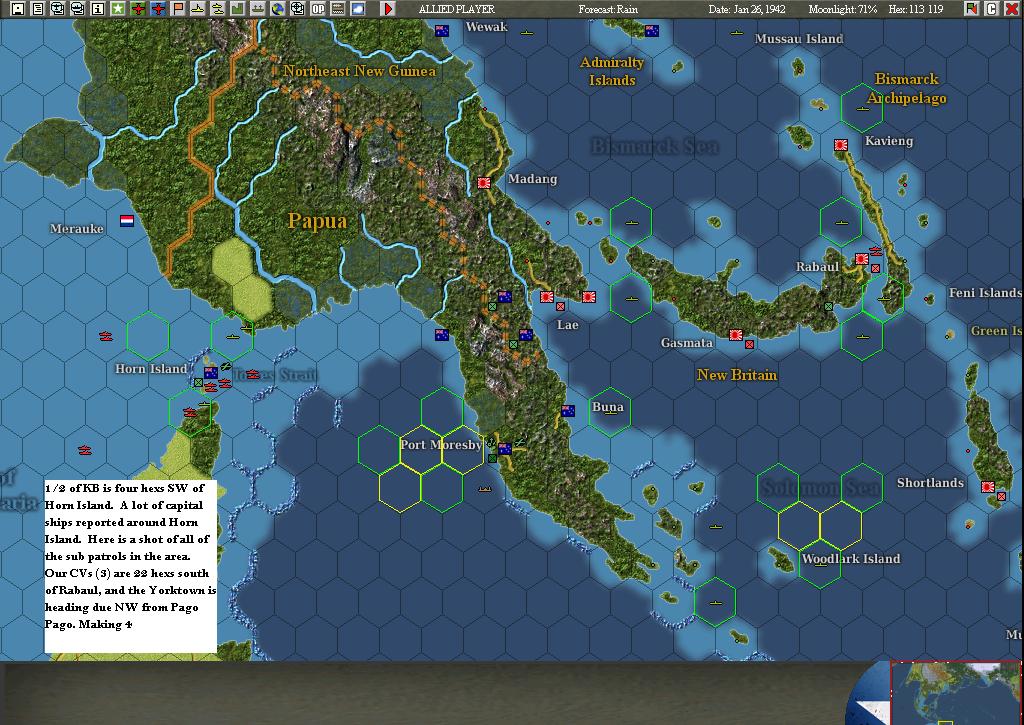Select the Japanese flag base at Madang
This screenshot has height=725, width=1024.
tap(484, 183)
